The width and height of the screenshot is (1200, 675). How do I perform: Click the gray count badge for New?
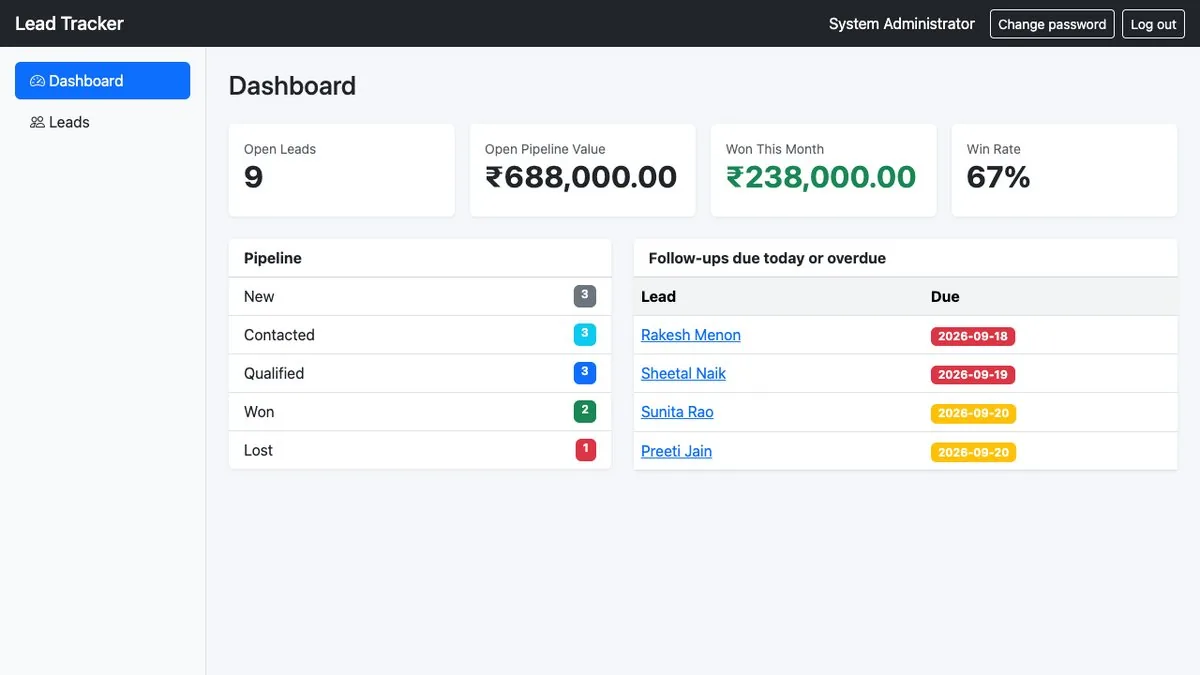[585, 296]
